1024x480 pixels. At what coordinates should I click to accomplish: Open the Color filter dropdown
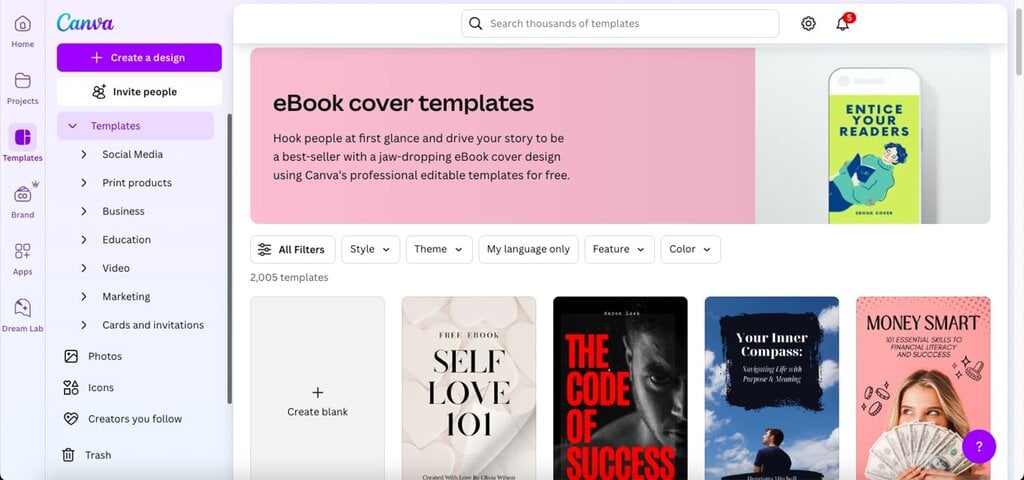point(690,249)
